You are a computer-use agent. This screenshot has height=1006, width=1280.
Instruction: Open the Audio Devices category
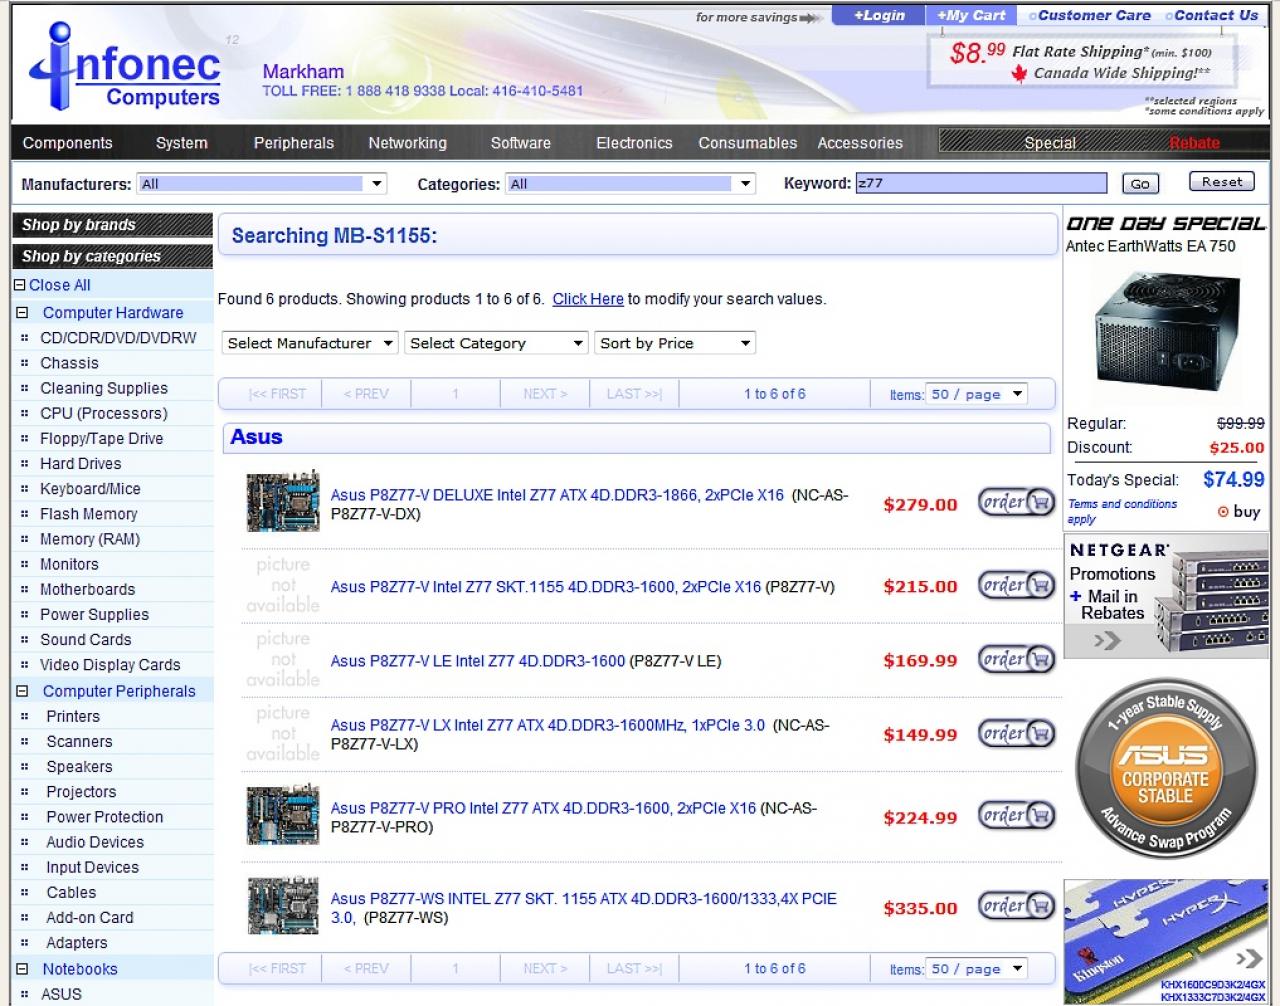95,842
